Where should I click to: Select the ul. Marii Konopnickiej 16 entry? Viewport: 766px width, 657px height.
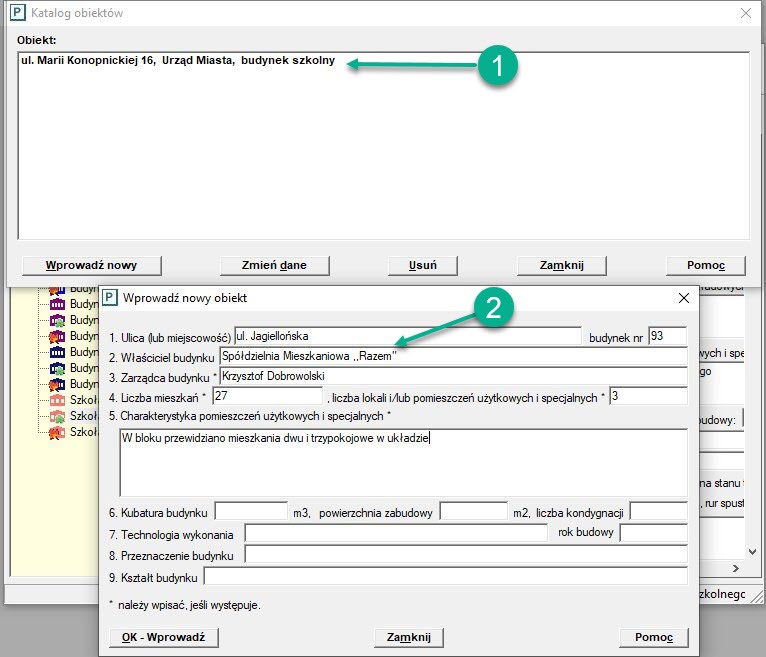pyautogui.click(x=177, y=61)
